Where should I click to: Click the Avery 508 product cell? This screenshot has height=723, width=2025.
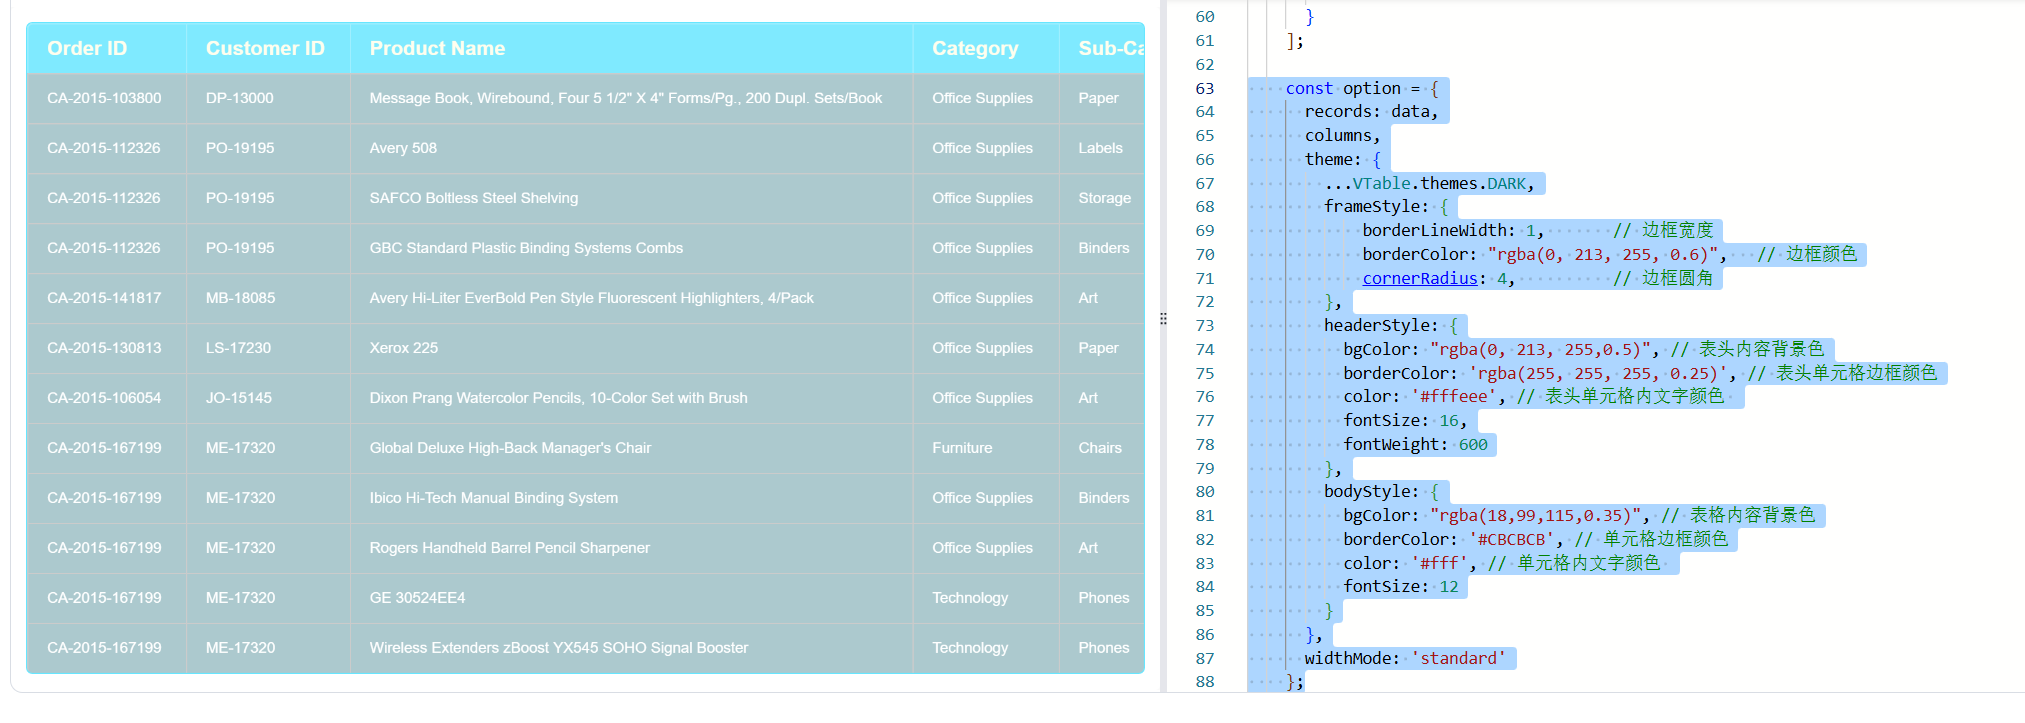631,148
